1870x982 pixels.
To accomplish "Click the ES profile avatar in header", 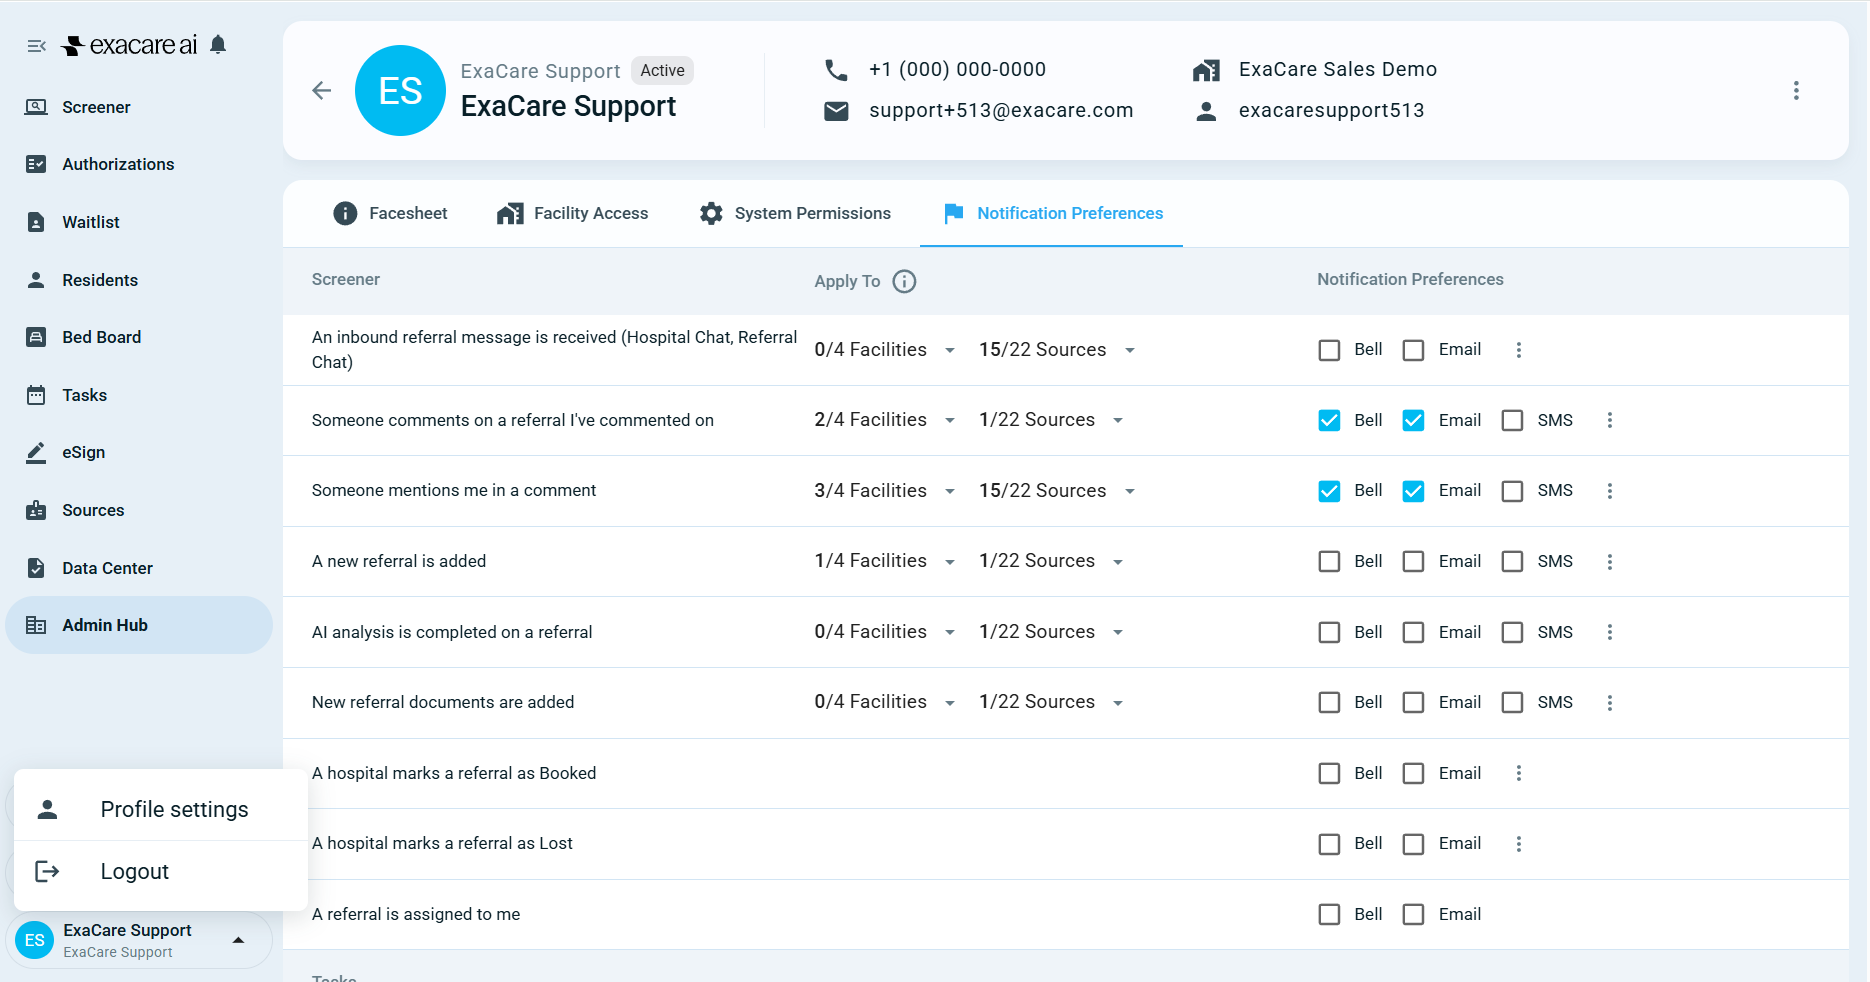I will pyautogui.click(x=400, y=91).
